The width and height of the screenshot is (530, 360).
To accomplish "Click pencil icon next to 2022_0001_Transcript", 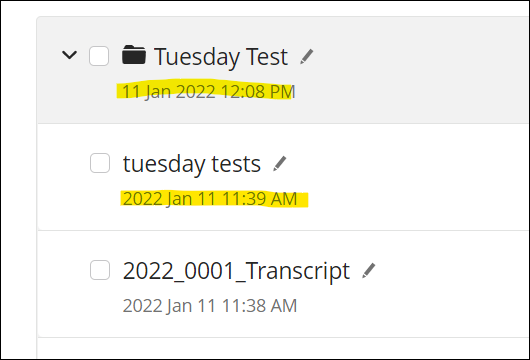I will pyautogui.click(x=369, y=271).
